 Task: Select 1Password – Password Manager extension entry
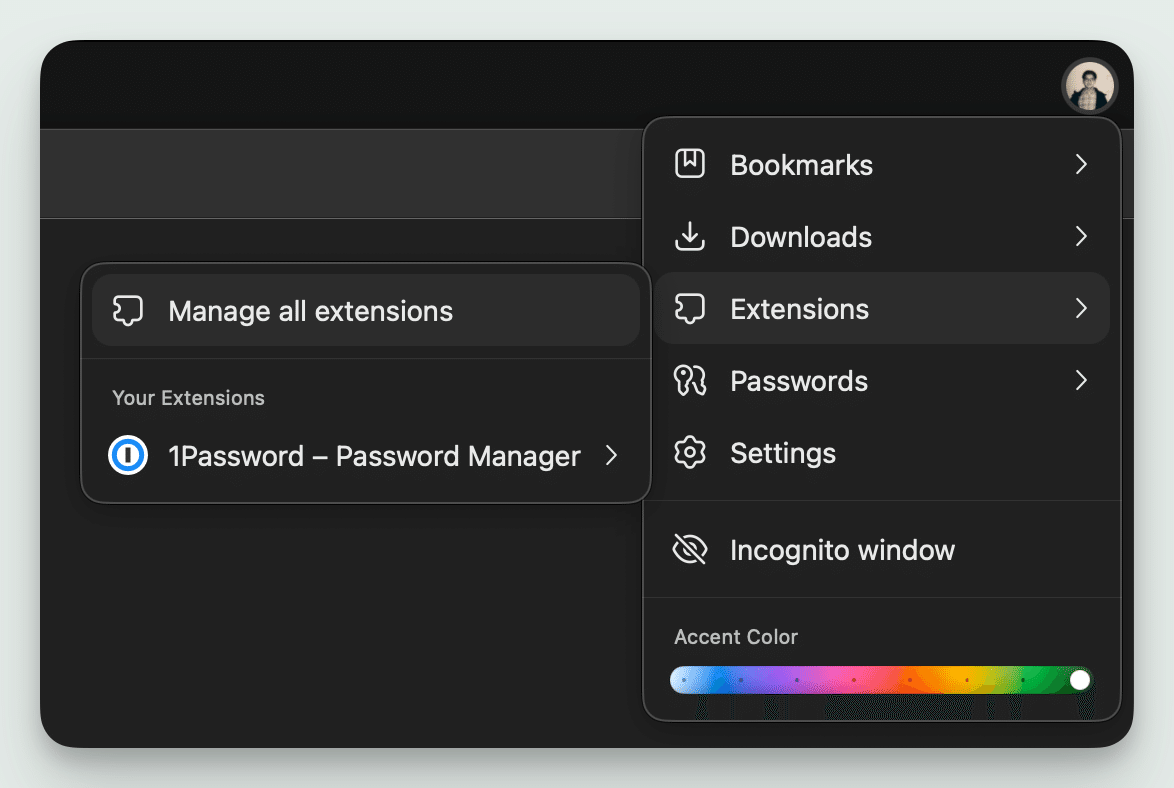(374, 456)
